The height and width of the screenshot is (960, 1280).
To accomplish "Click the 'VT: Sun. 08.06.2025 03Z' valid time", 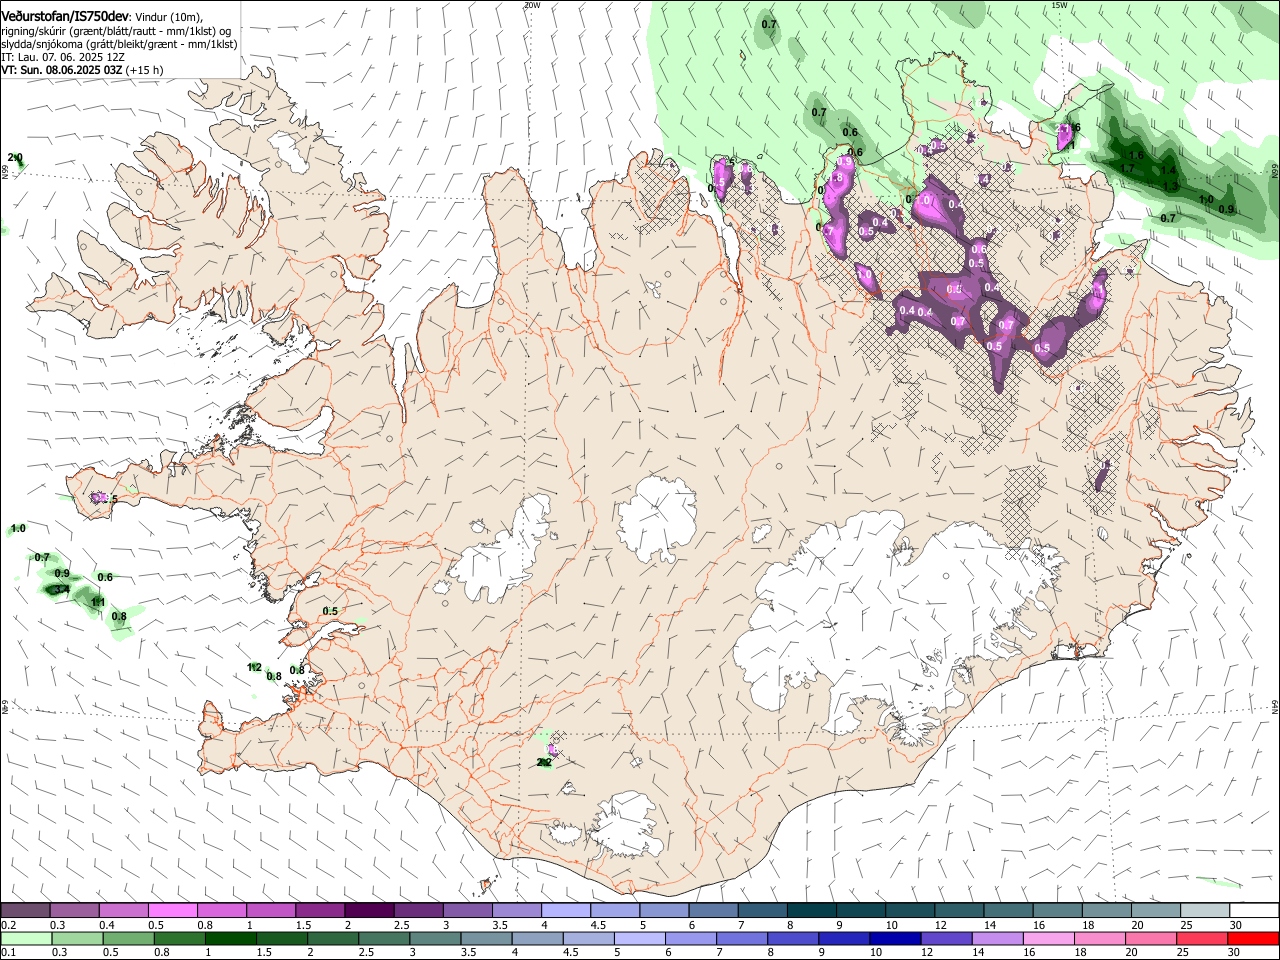I will pyautogui.click(x=61, y=70).
